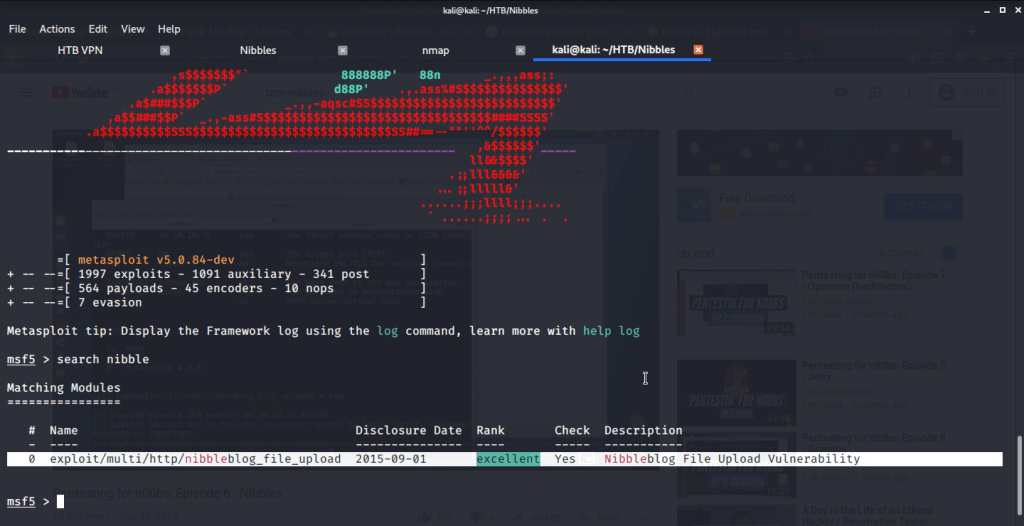Close the kali@kali: ~/HTB/Nibbles tab
Screen dimensions: 1024x526
point(698,50)
